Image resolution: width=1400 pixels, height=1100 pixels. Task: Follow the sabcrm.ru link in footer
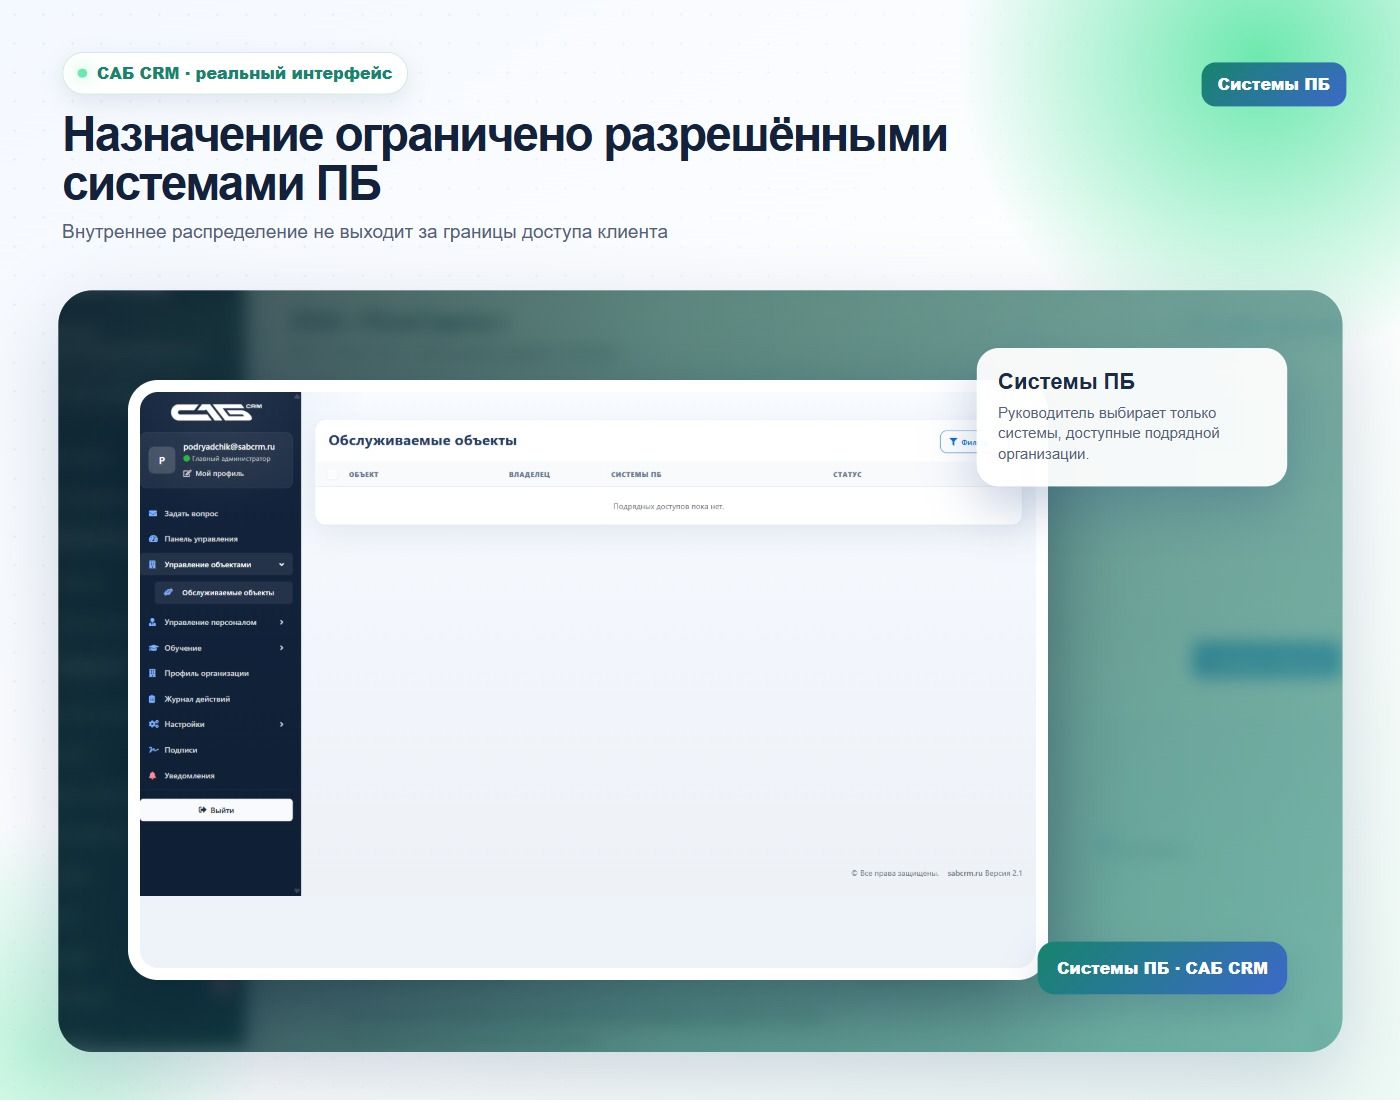pyautogui.click(x=965, y=873)
